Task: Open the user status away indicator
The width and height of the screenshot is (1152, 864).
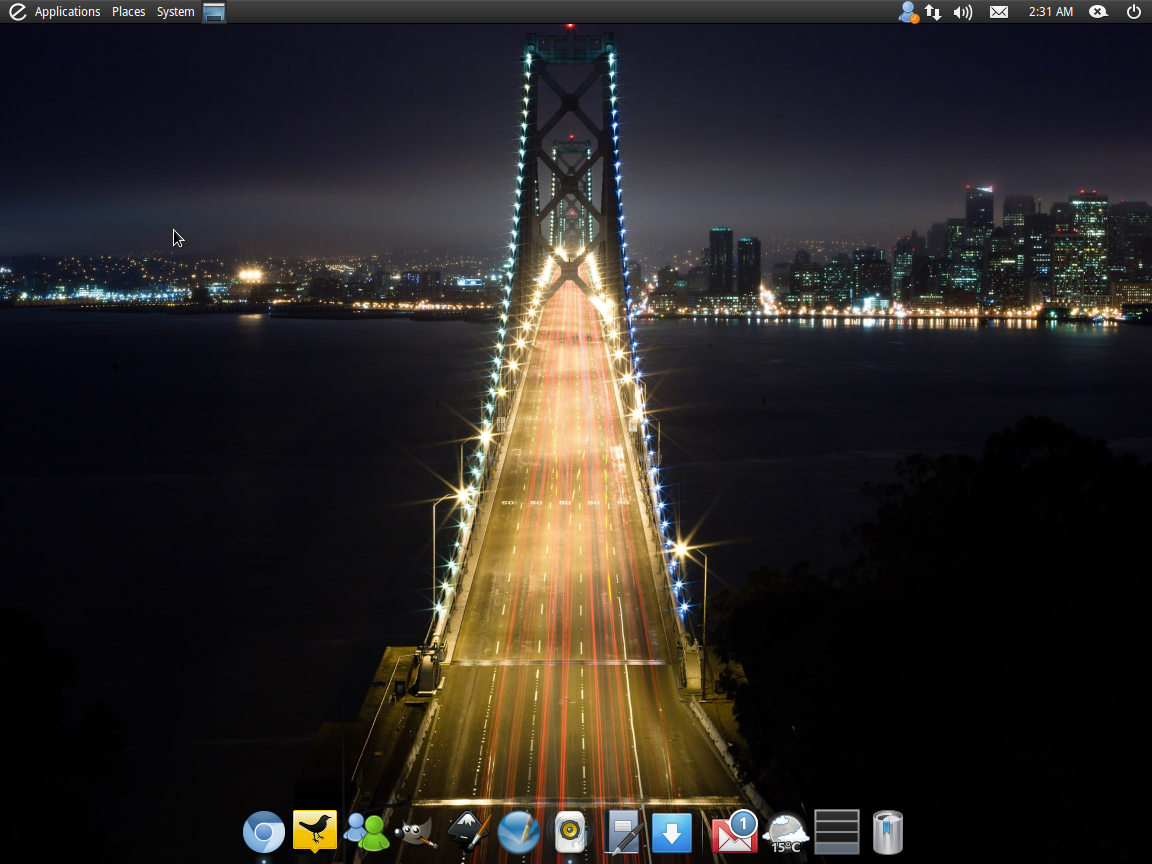Action: coord(909,12)
